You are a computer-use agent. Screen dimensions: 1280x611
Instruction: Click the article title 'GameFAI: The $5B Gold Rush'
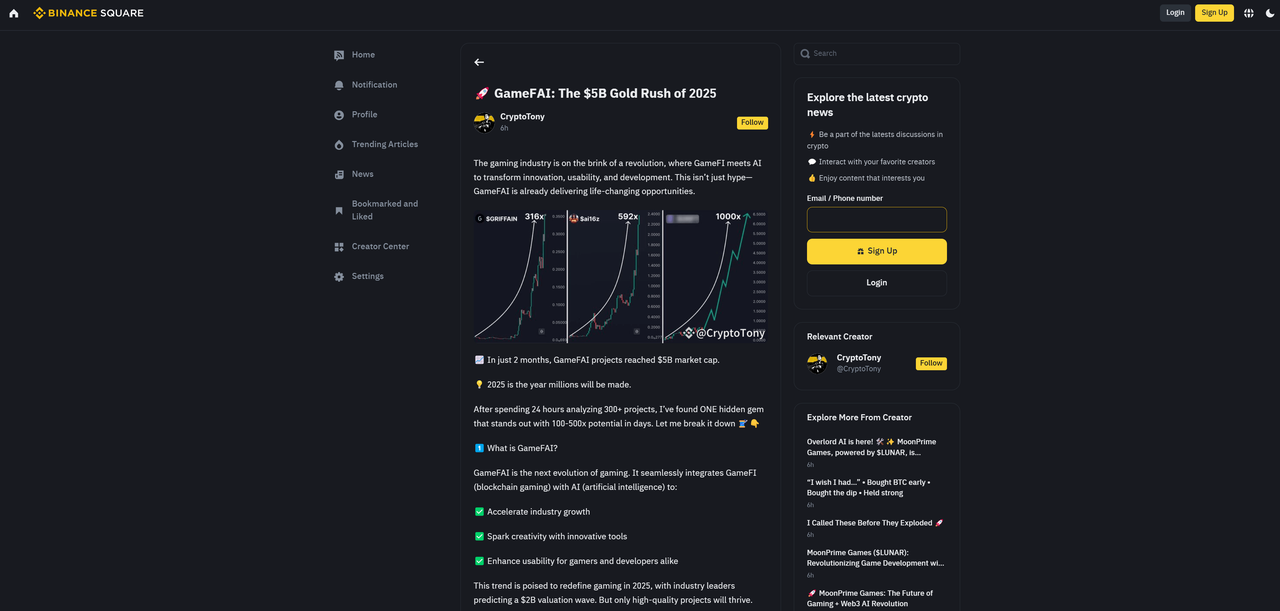pyautogui.click(x=595, y=93)
